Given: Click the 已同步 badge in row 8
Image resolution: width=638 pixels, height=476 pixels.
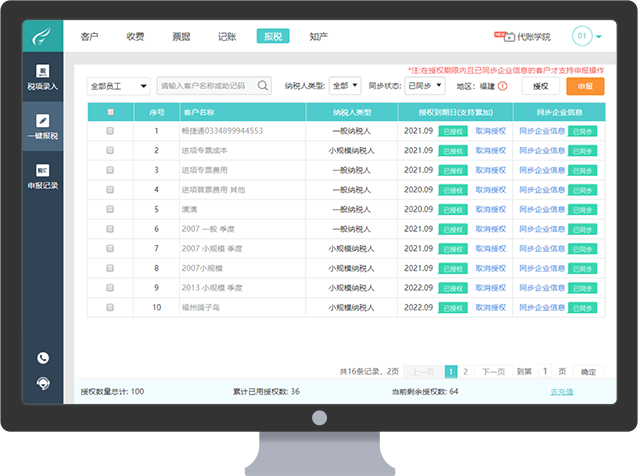Looking at the screenshot, I should [x=582, y=269].
